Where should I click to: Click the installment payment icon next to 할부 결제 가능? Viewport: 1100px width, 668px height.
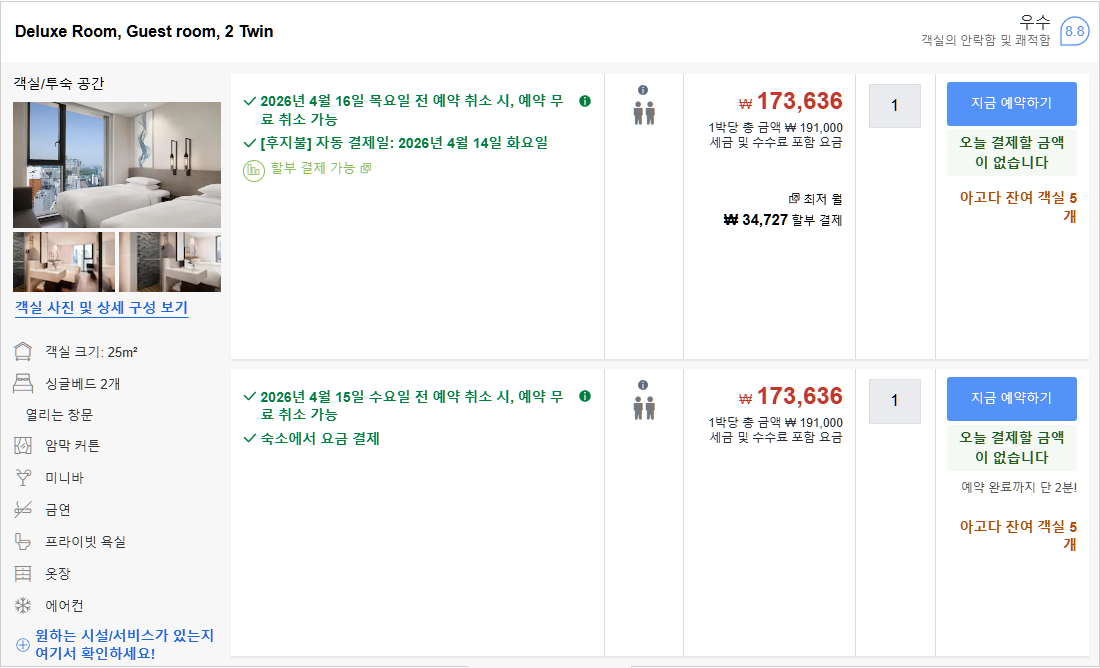click(254, 168)
